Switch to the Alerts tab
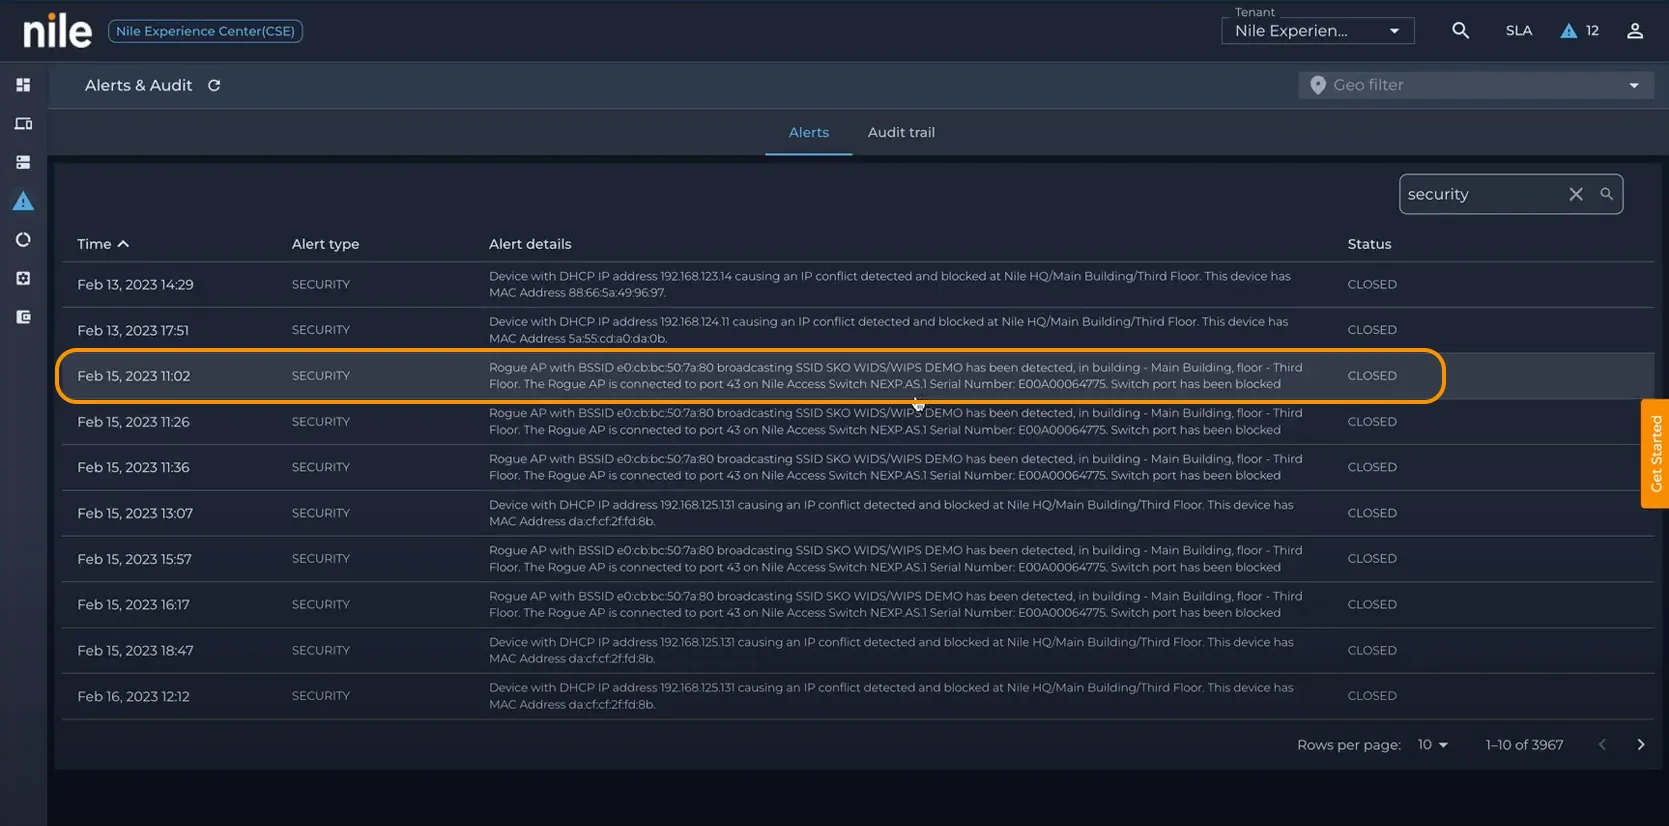This screenshot has height=826, width=1669. [x=809, y=132]
